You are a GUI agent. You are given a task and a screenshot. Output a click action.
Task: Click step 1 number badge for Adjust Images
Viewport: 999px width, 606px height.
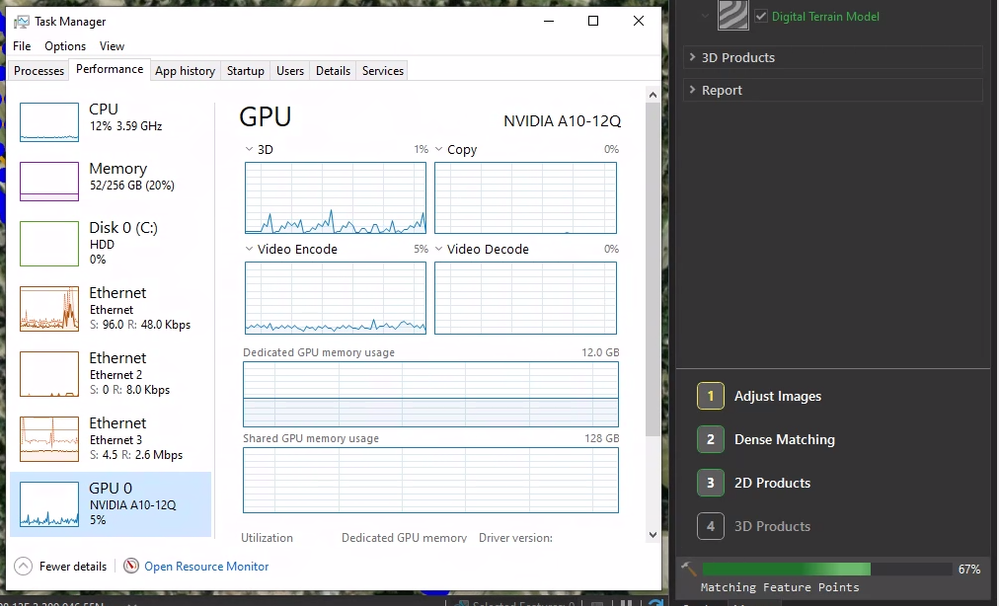tap(710, 396)
